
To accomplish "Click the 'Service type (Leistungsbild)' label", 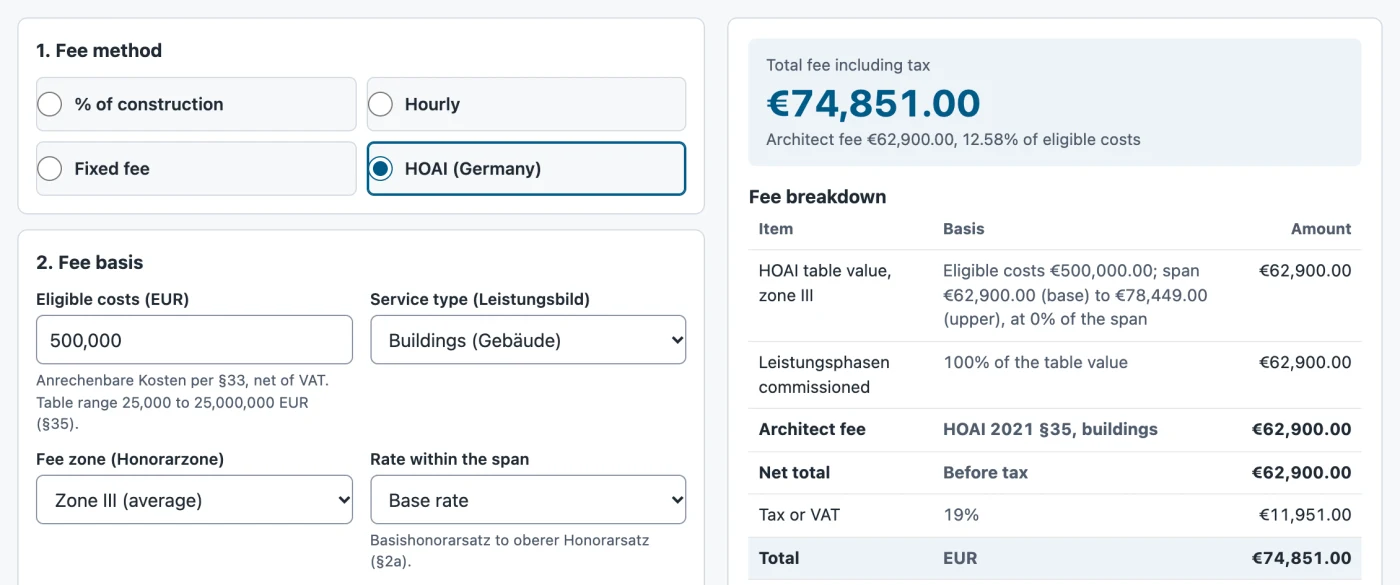I will coord(480,299).
